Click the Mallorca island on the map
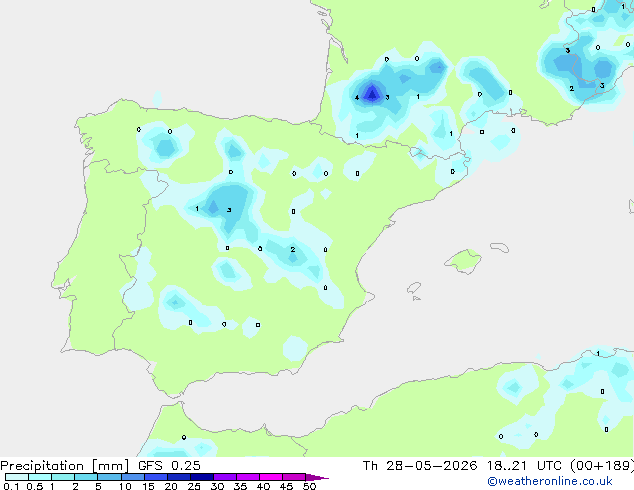The image size is (634, 490). pyautogui.click(x=463, y=261)
